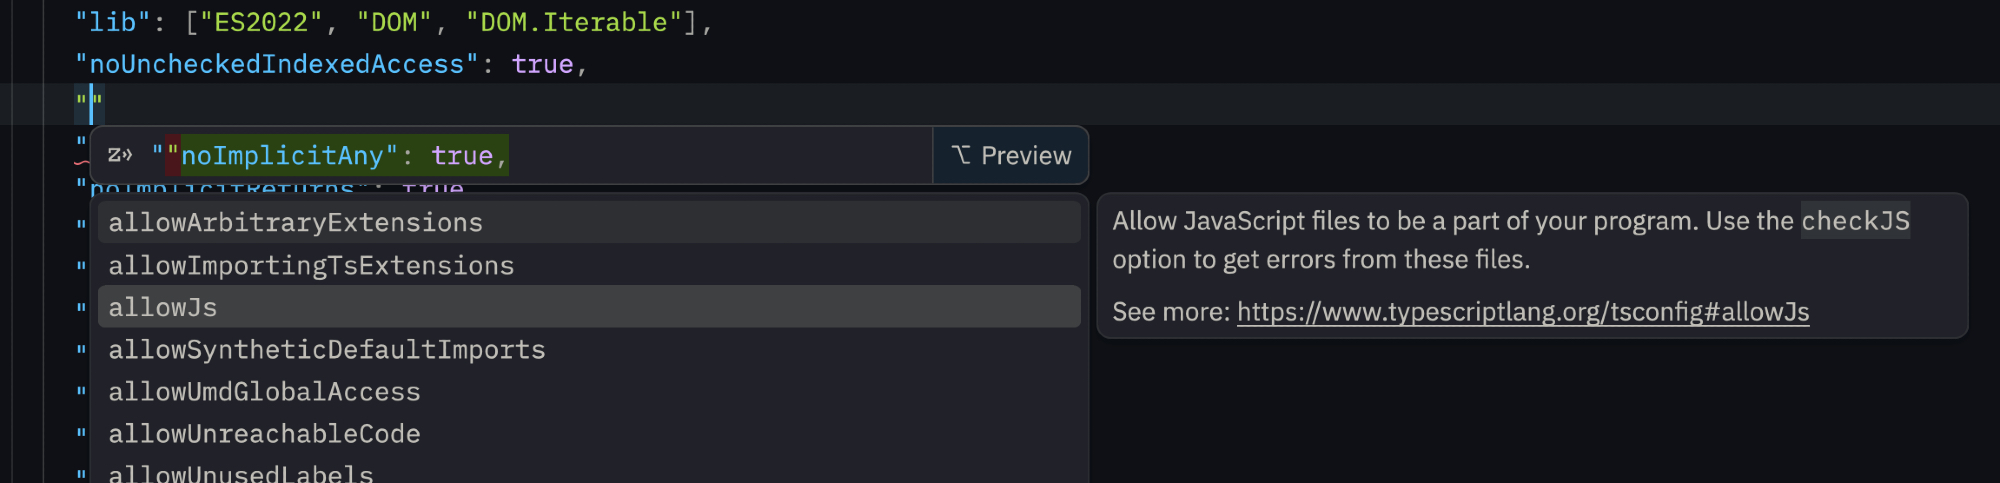Click the "ES2022" string in lib array
The width and height of the screenshot is (2000, 483).
coord(260,22)
